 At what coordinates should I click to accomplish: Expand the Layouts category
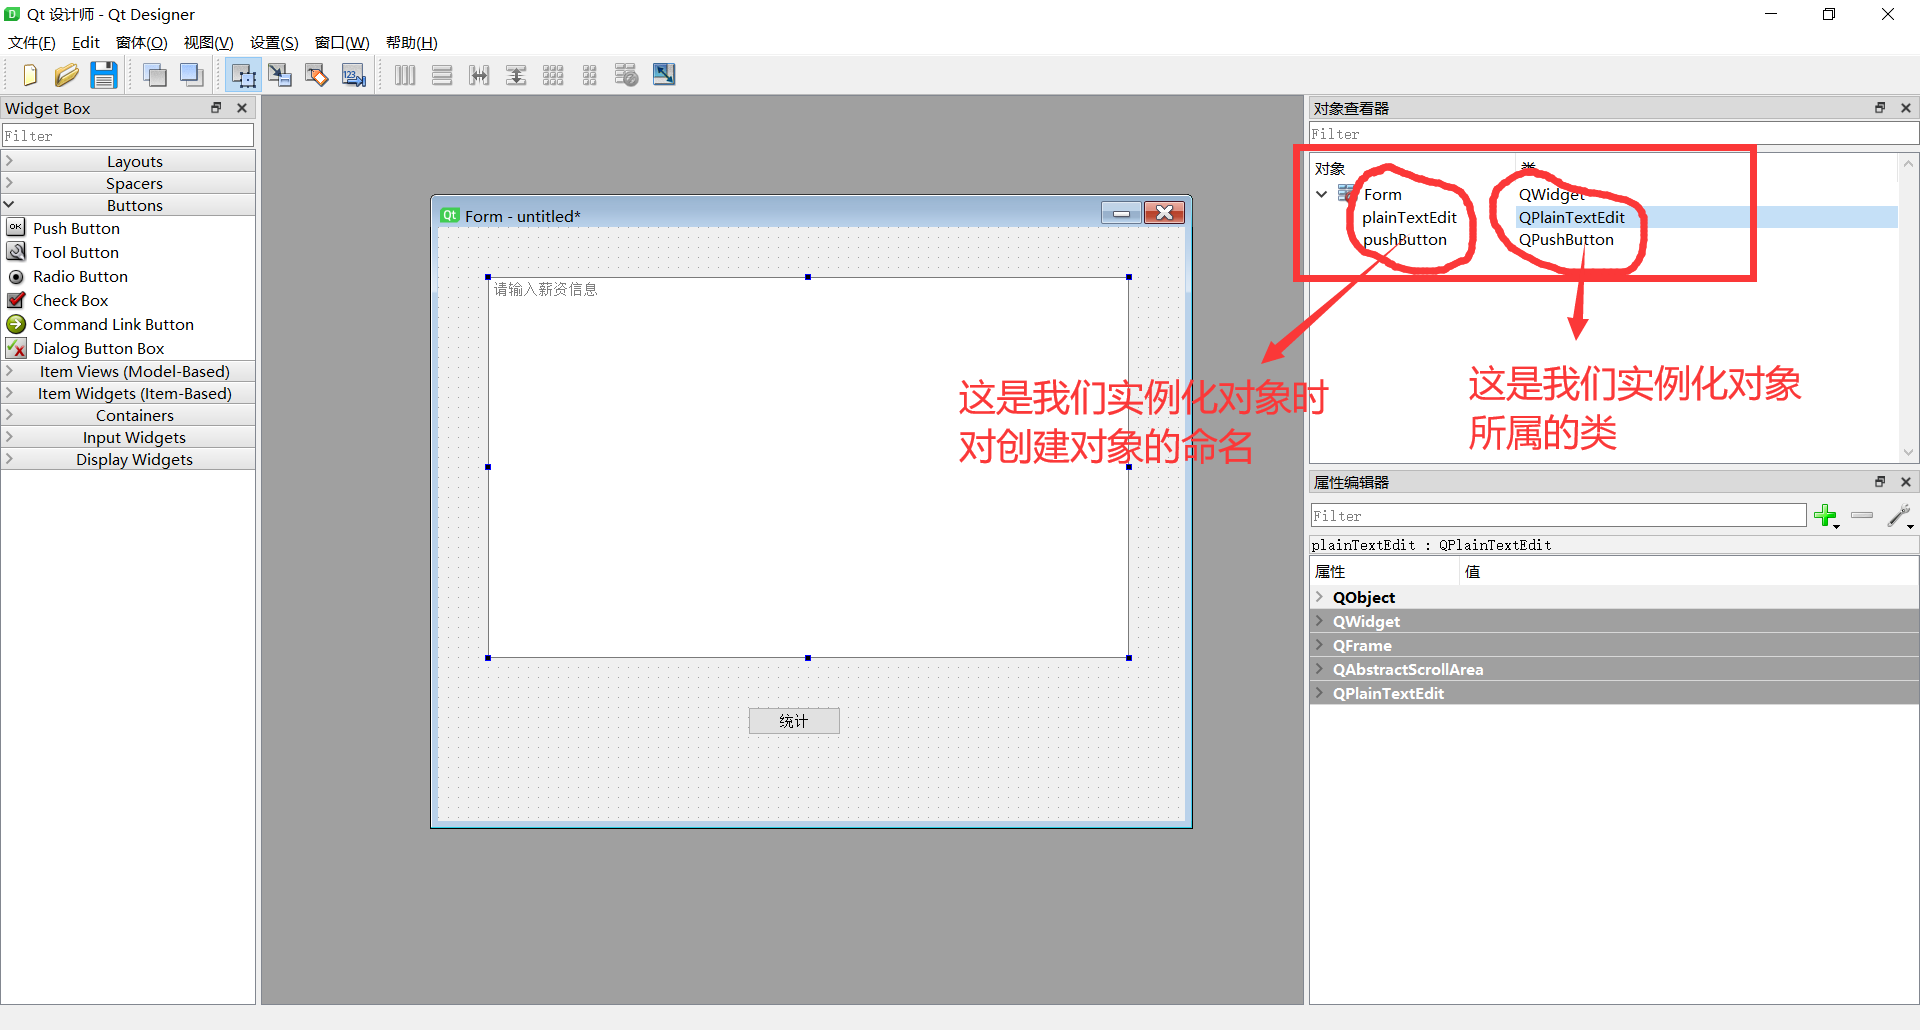tap(128, 161)
